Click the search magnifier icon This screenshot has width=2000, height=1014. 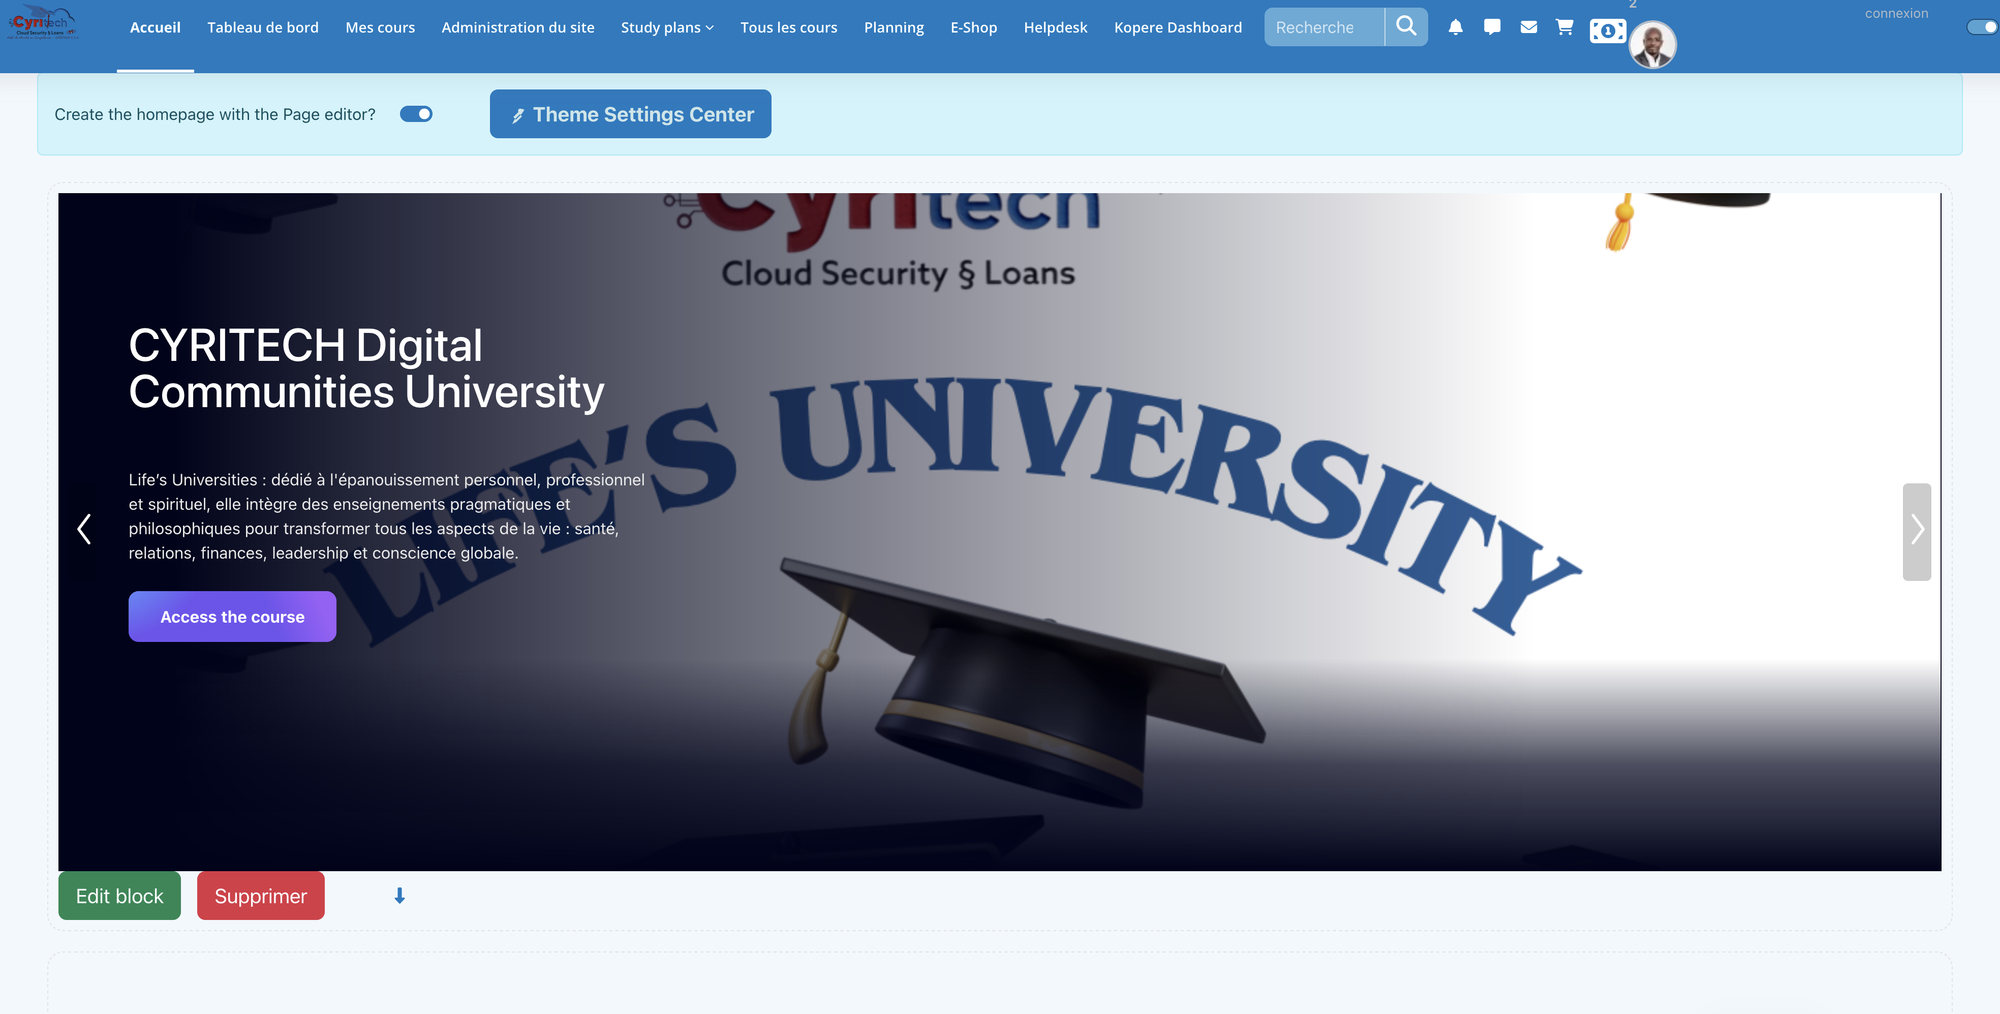coord(1406,27)
